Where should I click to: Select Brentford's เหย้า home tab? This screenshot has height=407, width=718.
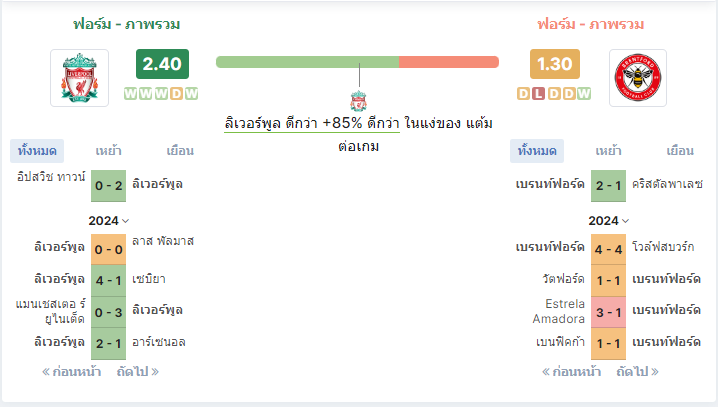click(x=608, y=151)
